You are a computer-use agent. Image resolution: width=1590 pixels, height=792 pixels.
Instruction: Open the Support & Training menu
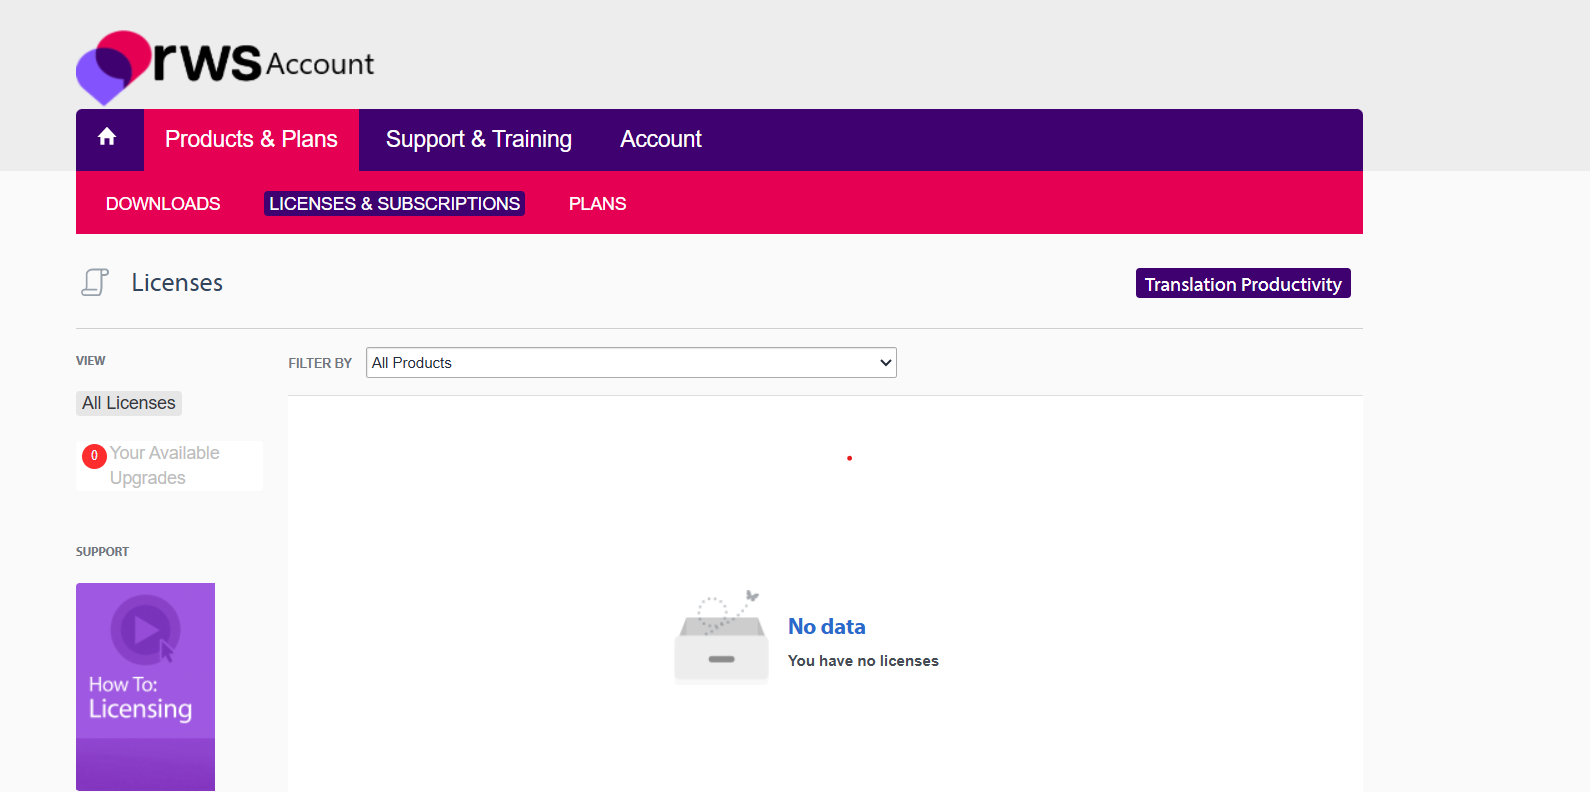(479, 139)
